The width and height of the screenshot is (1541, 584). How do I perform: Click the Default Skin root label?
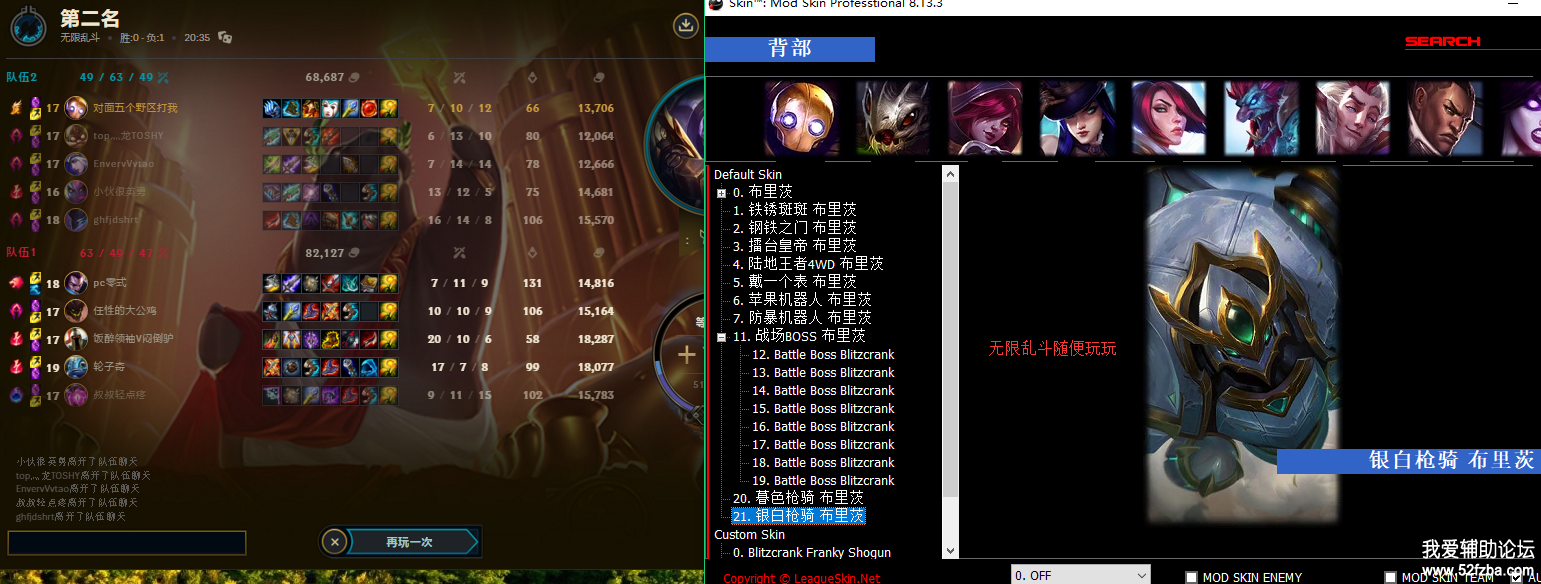pyautogui.click(x=748, y=175)
